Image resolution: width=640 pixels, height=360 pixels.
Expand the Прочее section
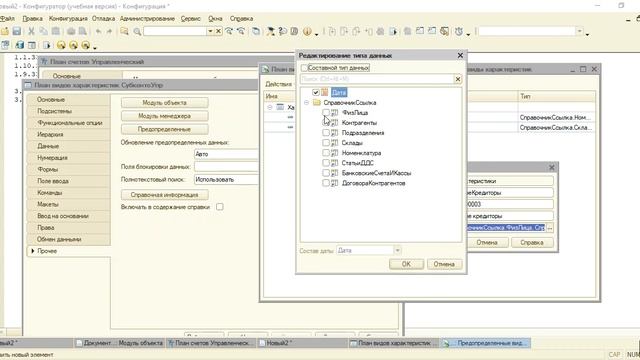click(x=33, y=251)
